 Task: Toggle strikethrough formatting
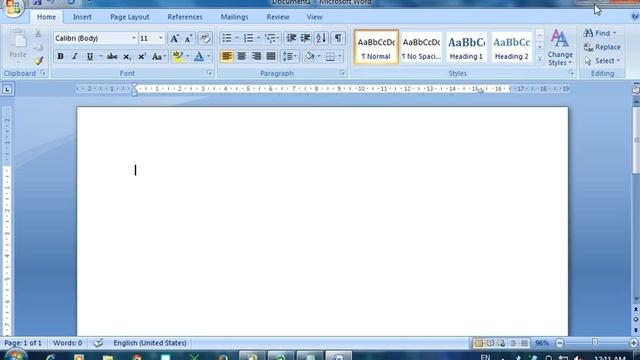(112, 56)
